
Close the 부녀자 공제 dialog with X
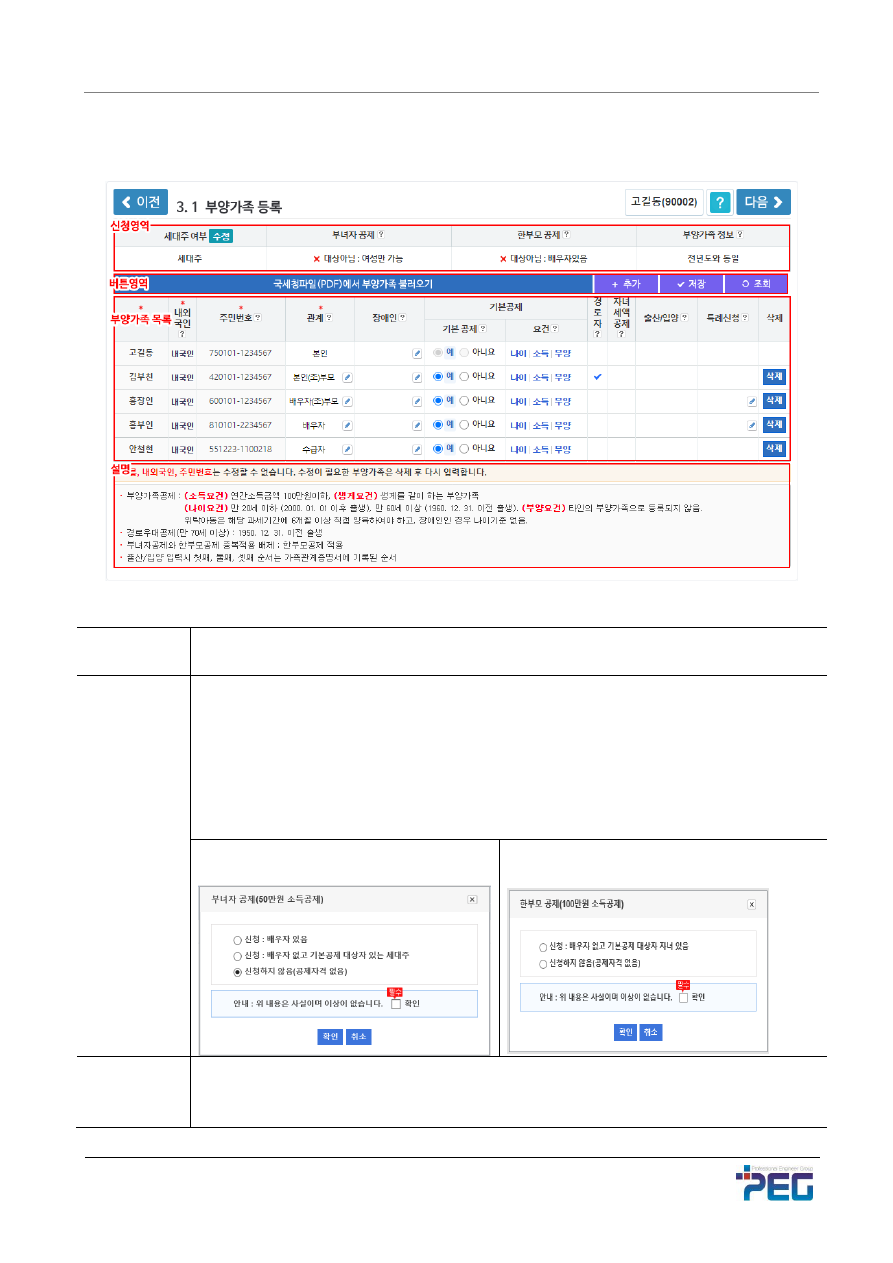472,899
